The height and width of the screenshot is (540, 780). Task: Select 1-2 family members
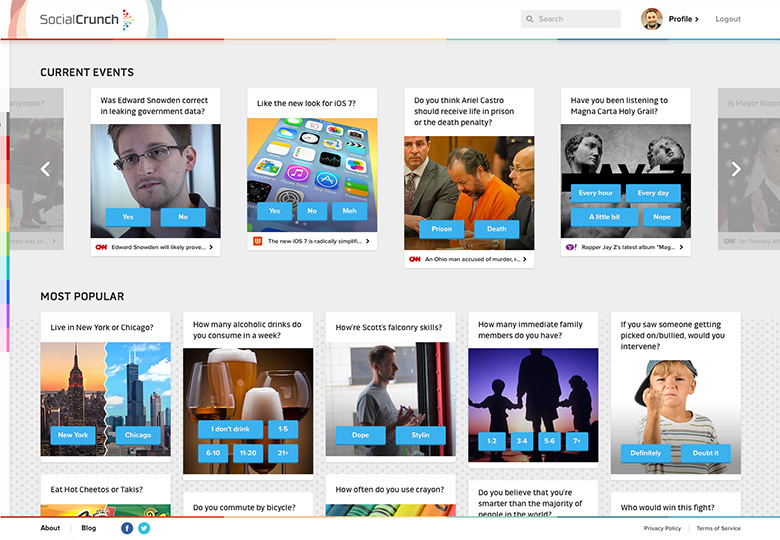click(x=491, y=441)
